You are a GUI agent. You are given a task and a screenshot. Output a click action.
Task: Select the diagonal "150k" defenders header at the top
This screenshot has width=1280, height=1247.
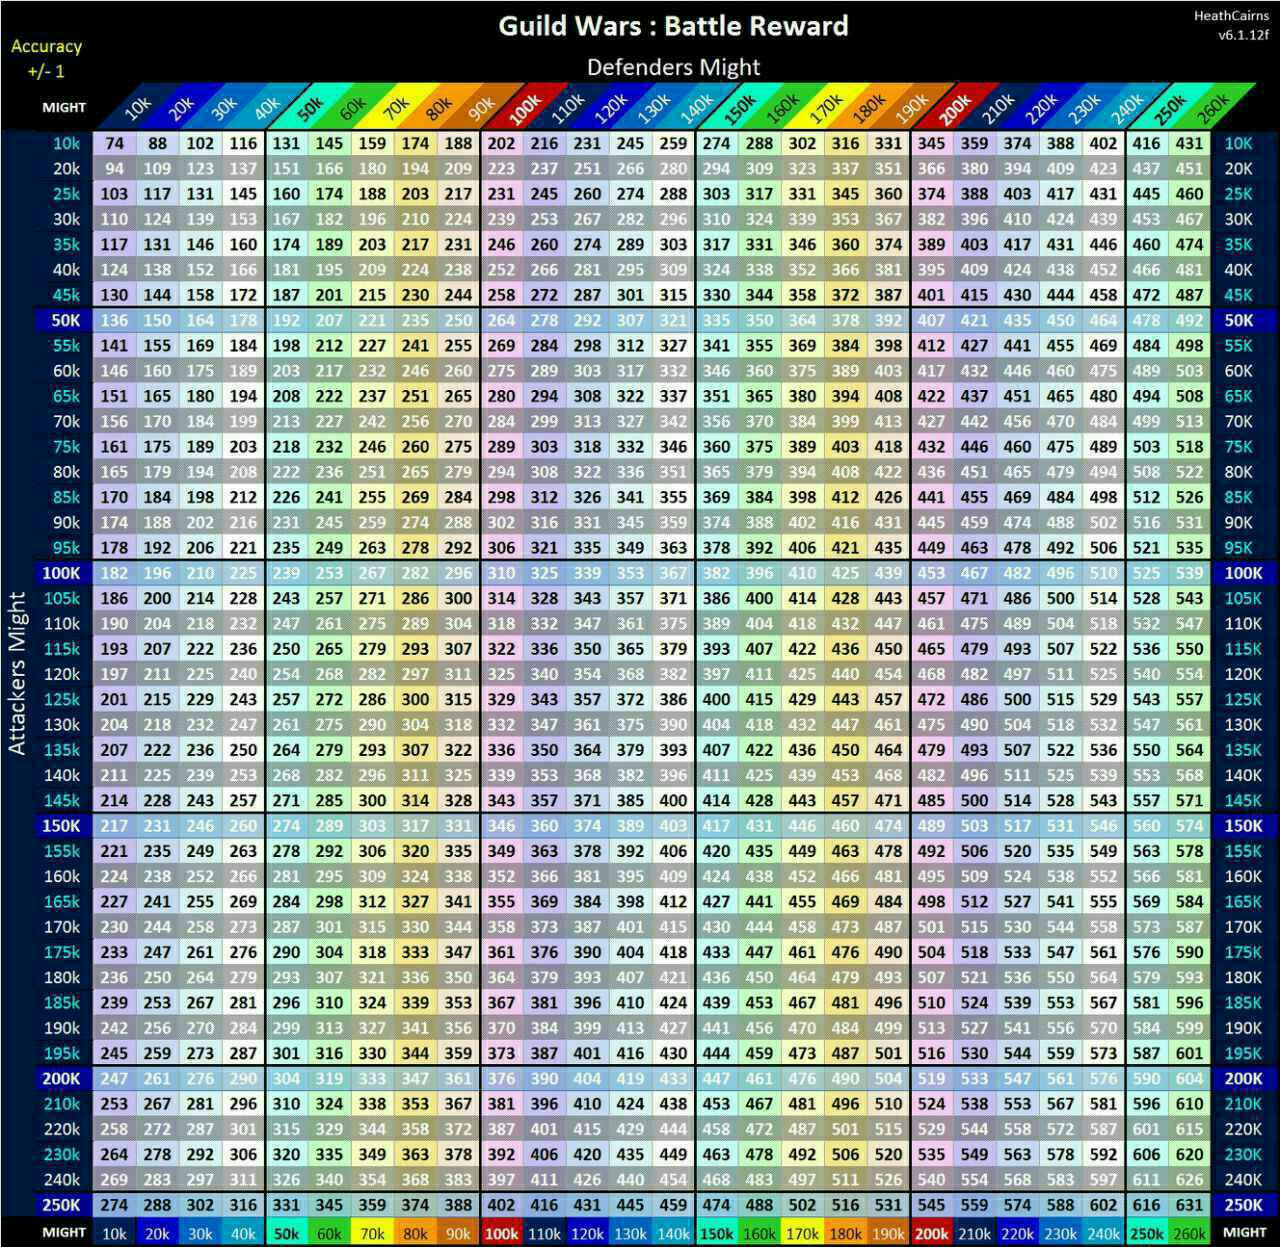(738, 108)
